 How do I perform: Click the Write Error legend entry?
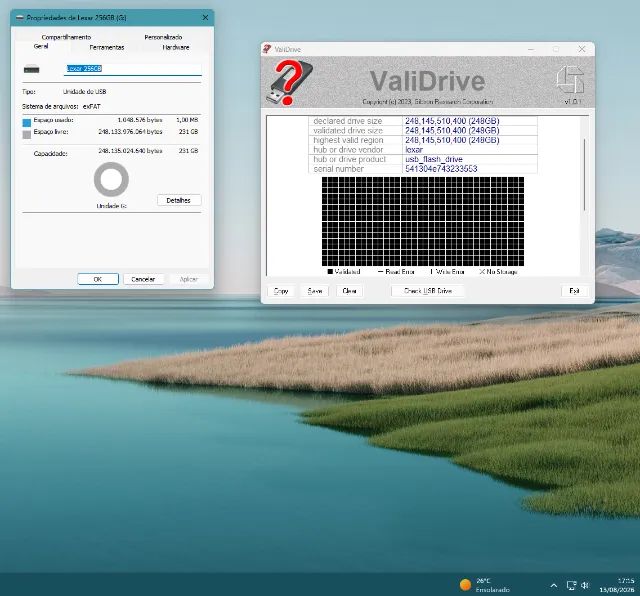(x=447, y=272)
